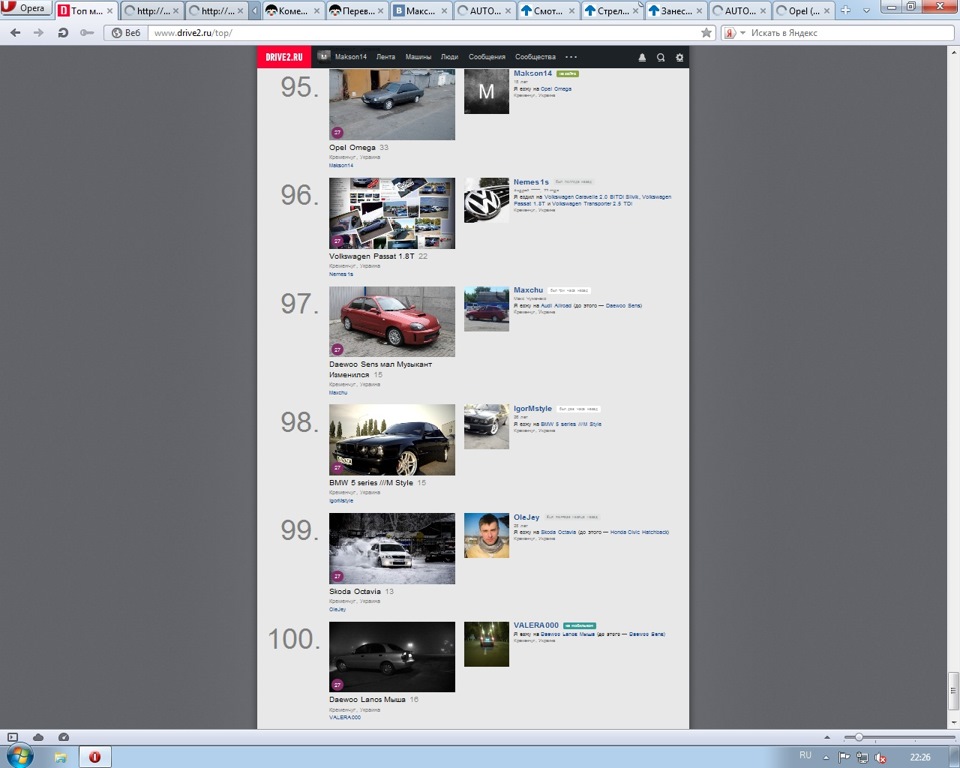
Task: Switch to the Opel (... tab
Action: pyautogui.click(x=803, y=10)
